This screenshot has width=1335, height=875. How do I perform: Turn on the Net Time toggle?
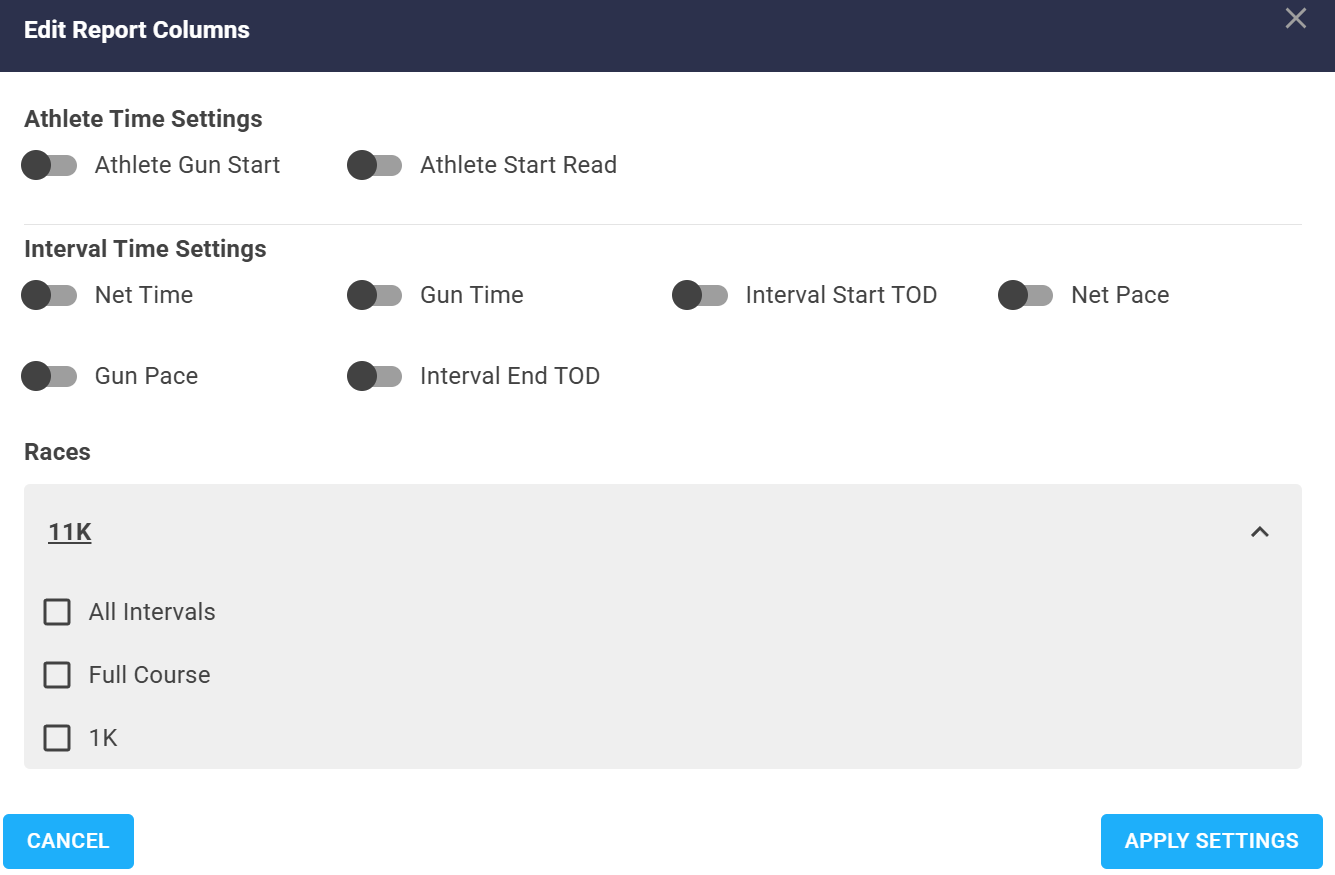pyautogui.click(x=49, y=295)
